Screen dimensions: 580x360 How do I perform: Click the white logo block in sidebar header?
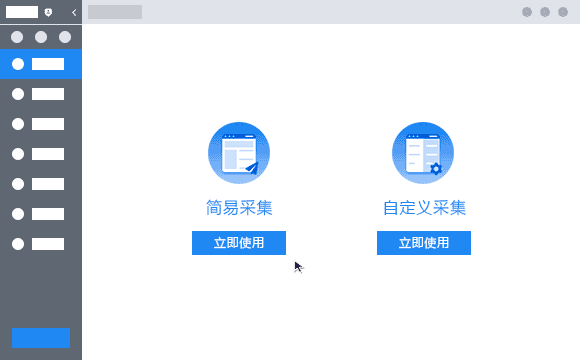click(x=22, y=12)
